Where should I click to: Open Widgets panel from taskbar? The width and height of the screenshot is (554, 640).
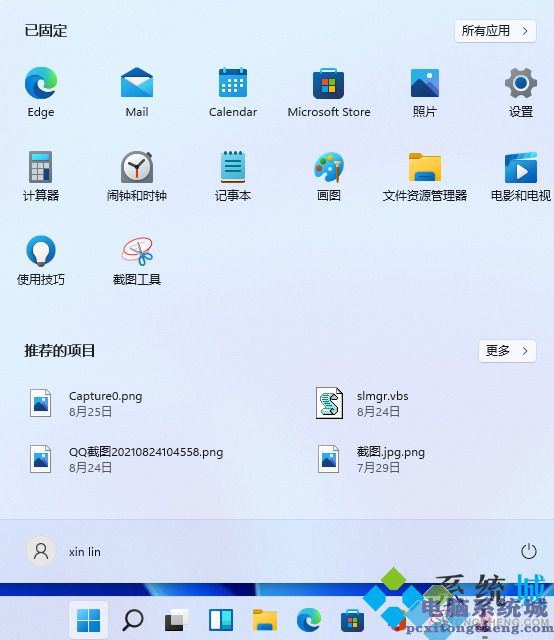(x=221, y=620)
